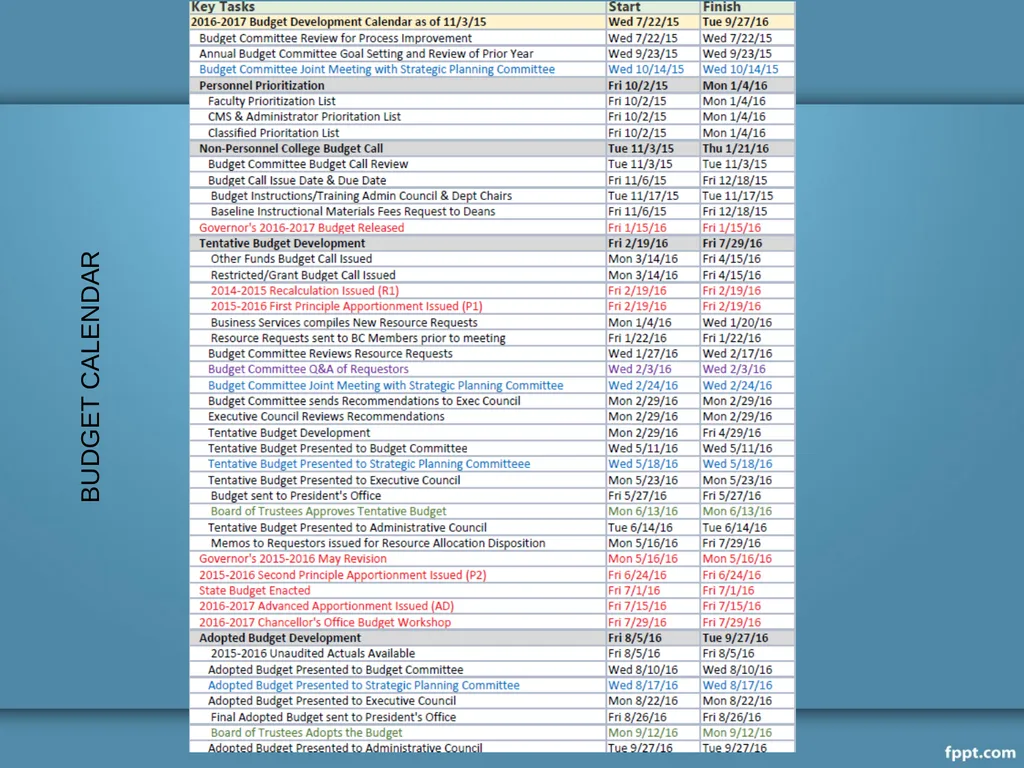Click '2015-2016 Second Principle Apportionment Issued (P2)'

pos(342,575)
